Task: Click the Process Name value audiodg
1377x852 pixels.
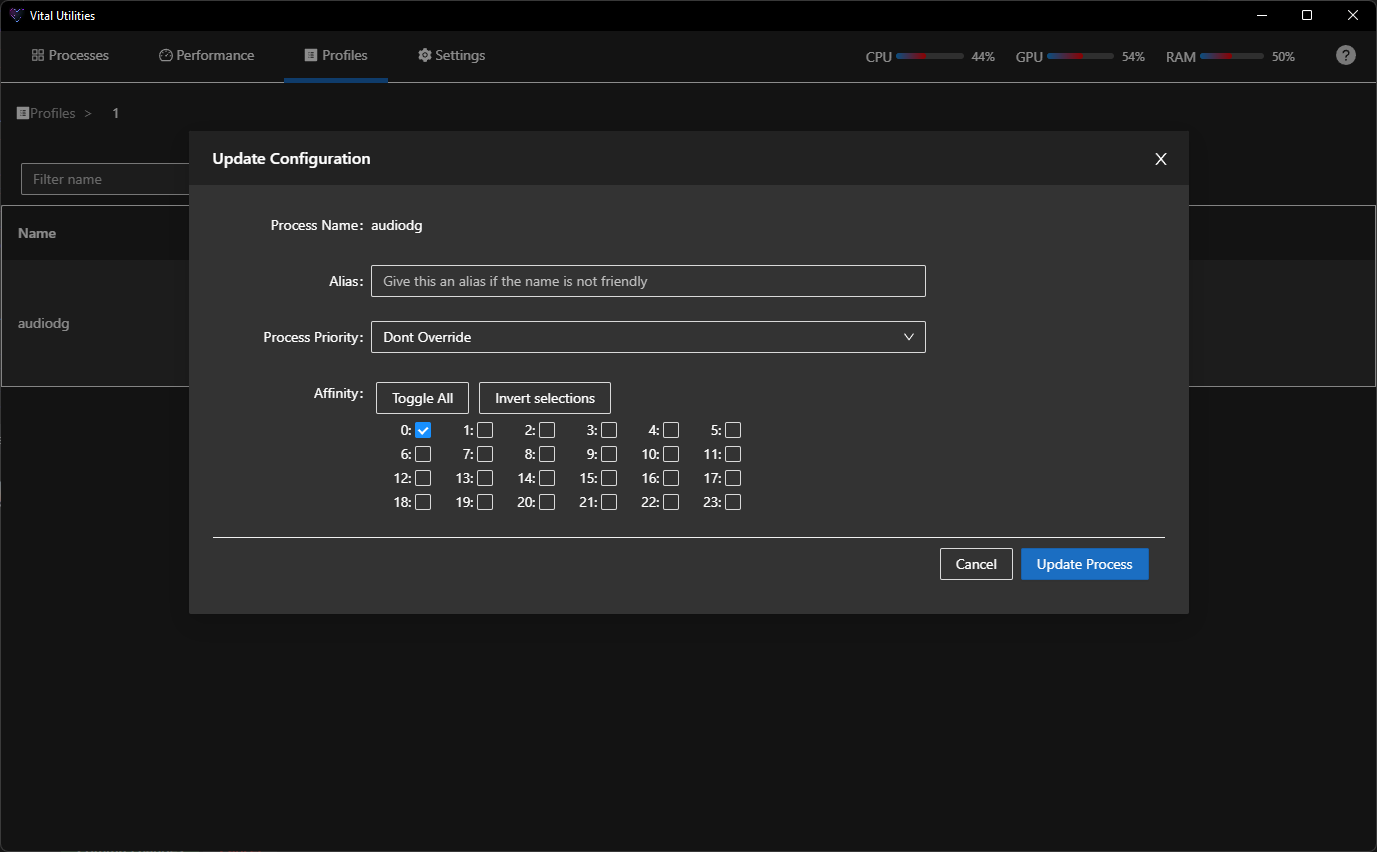Action: coord(397,226)
